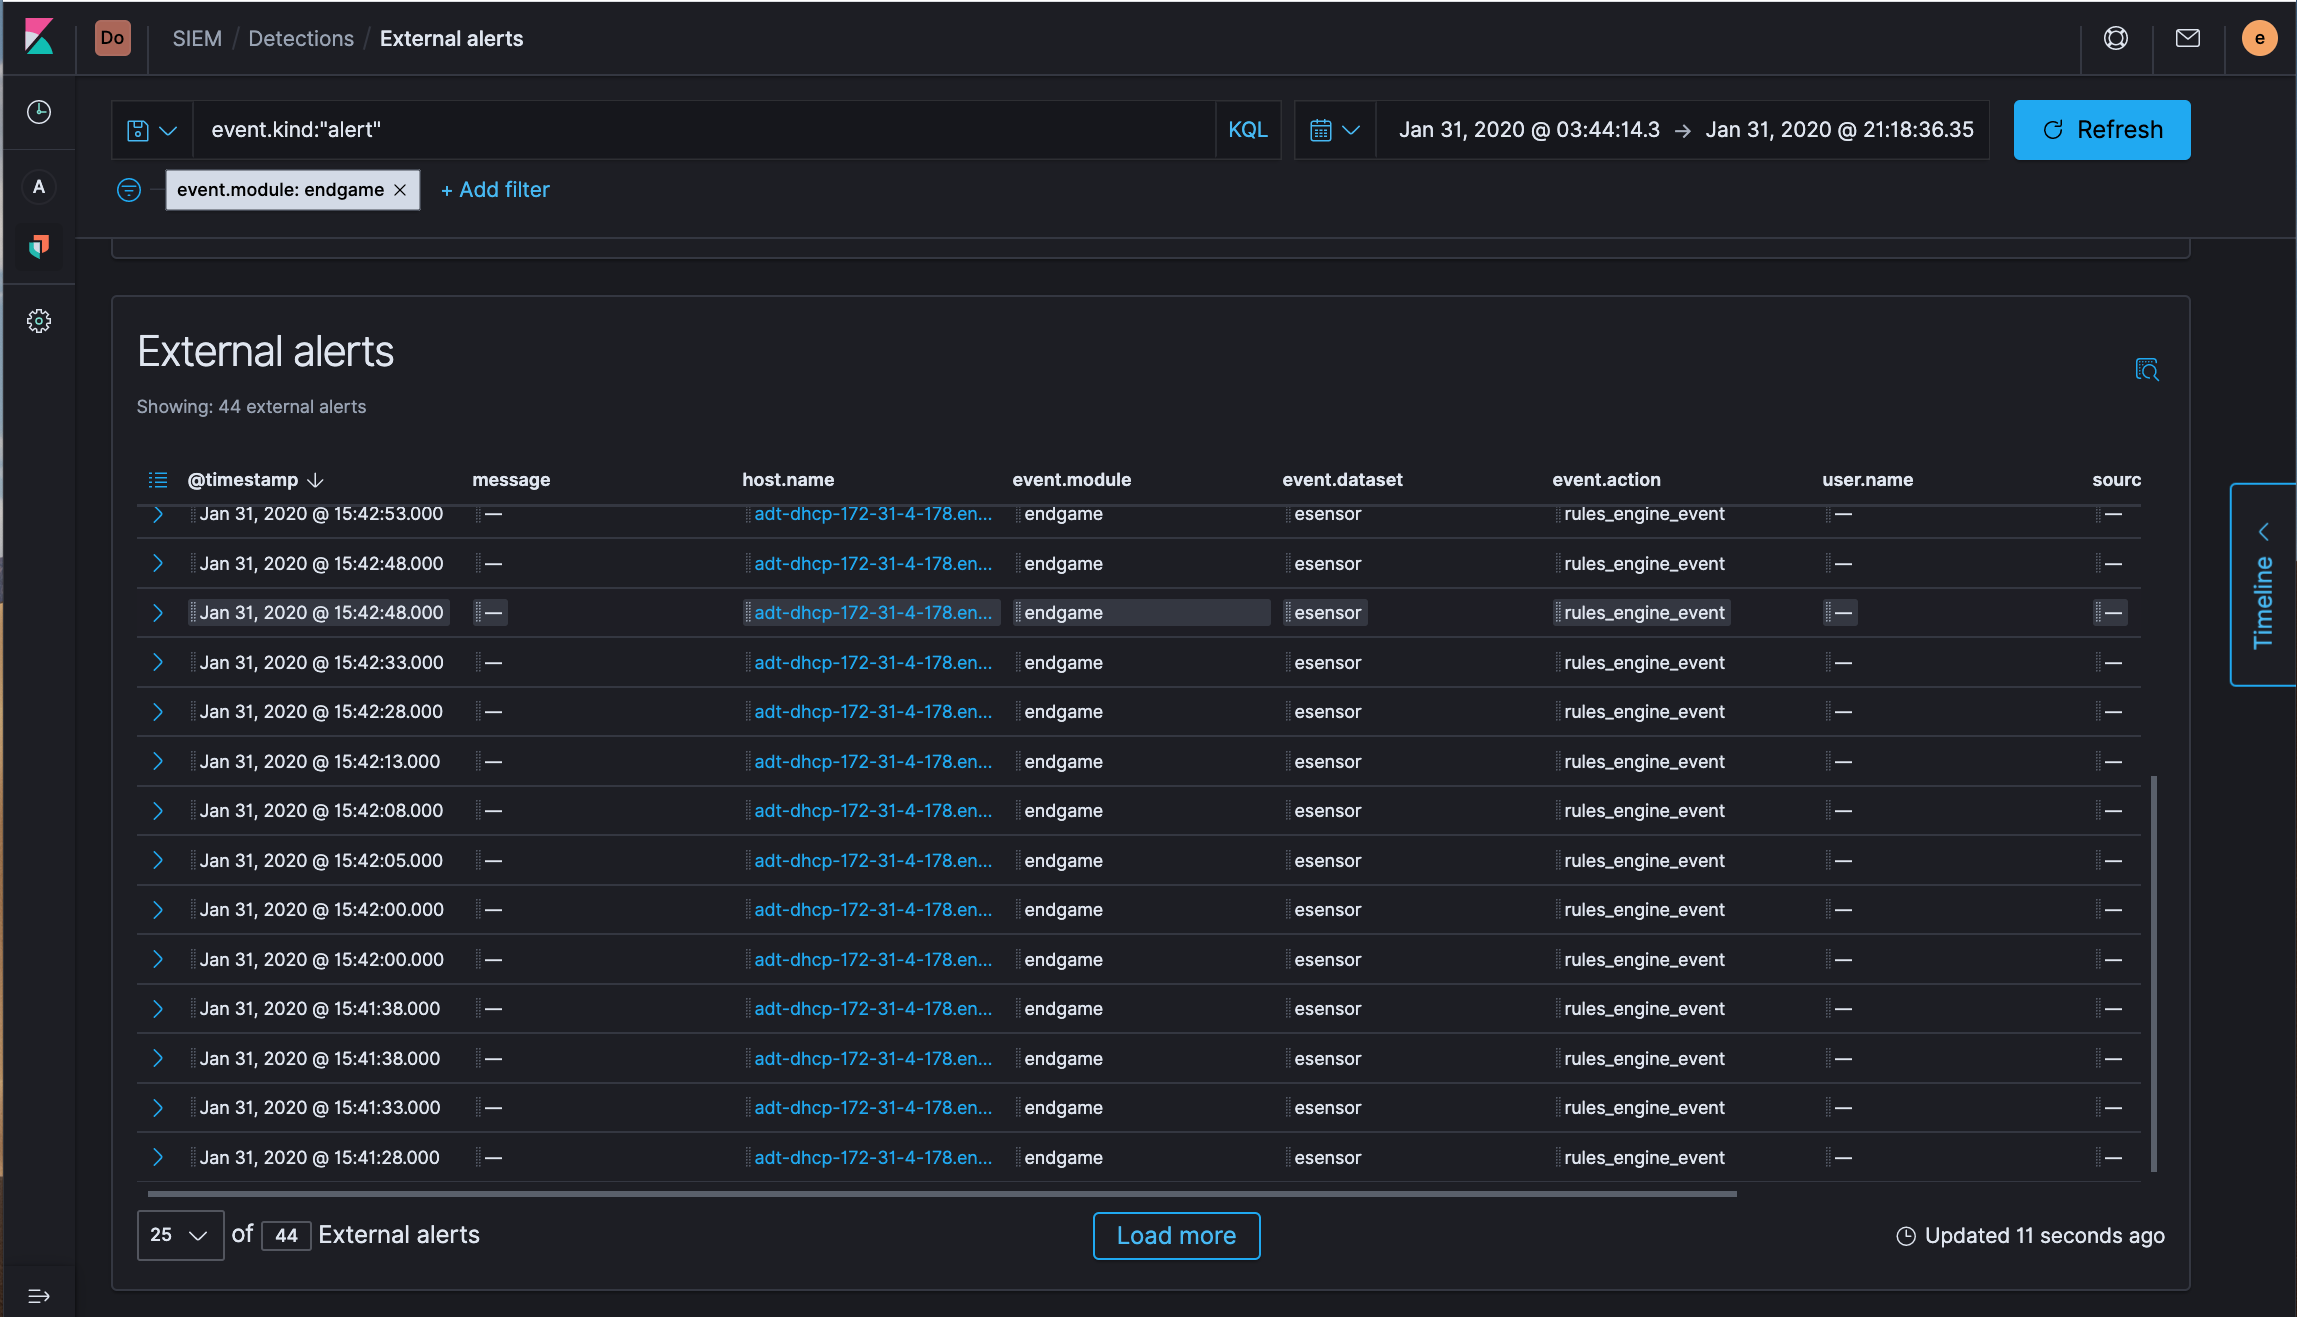Navigate to Detections breadcrumb
This screenshot has width=2297, height=1317.
pyautogui.click(x=301, y=38)
